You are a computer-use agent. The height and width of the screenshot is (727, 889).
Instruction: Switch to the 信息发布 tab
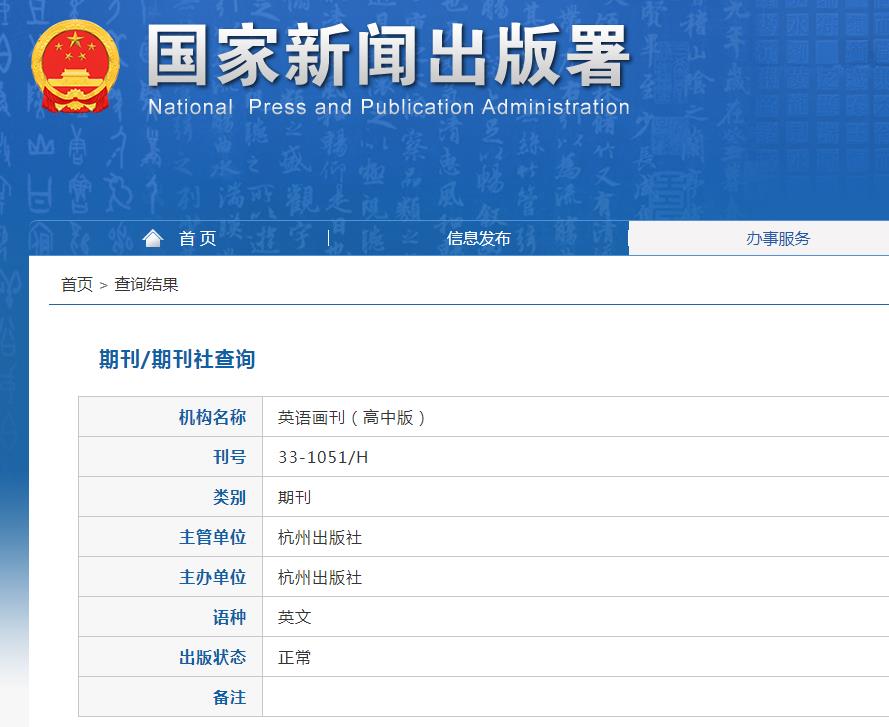(x=478, y=238)
